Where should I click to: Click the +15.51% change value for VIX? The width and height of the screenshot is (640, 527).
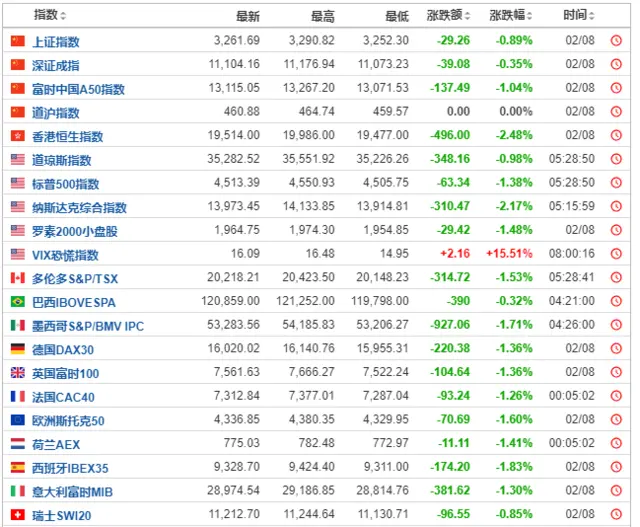512,255
